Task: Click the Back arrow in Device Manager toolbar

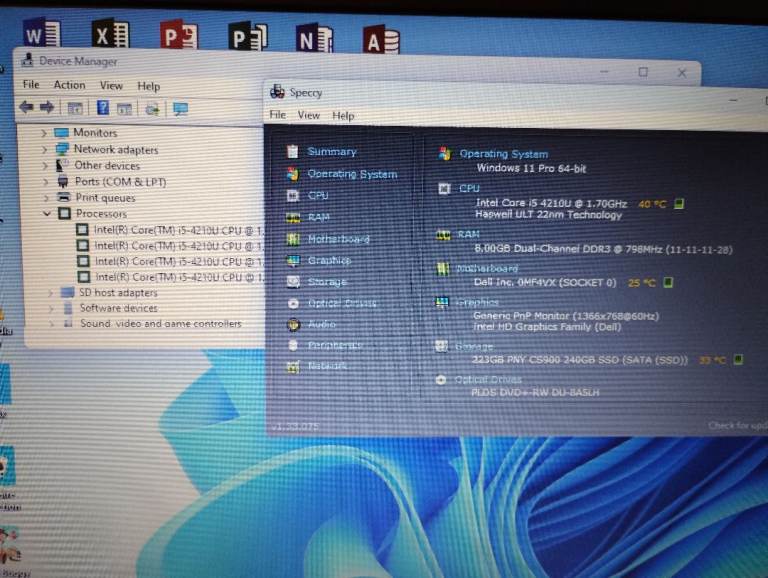Action: (26, 108)
